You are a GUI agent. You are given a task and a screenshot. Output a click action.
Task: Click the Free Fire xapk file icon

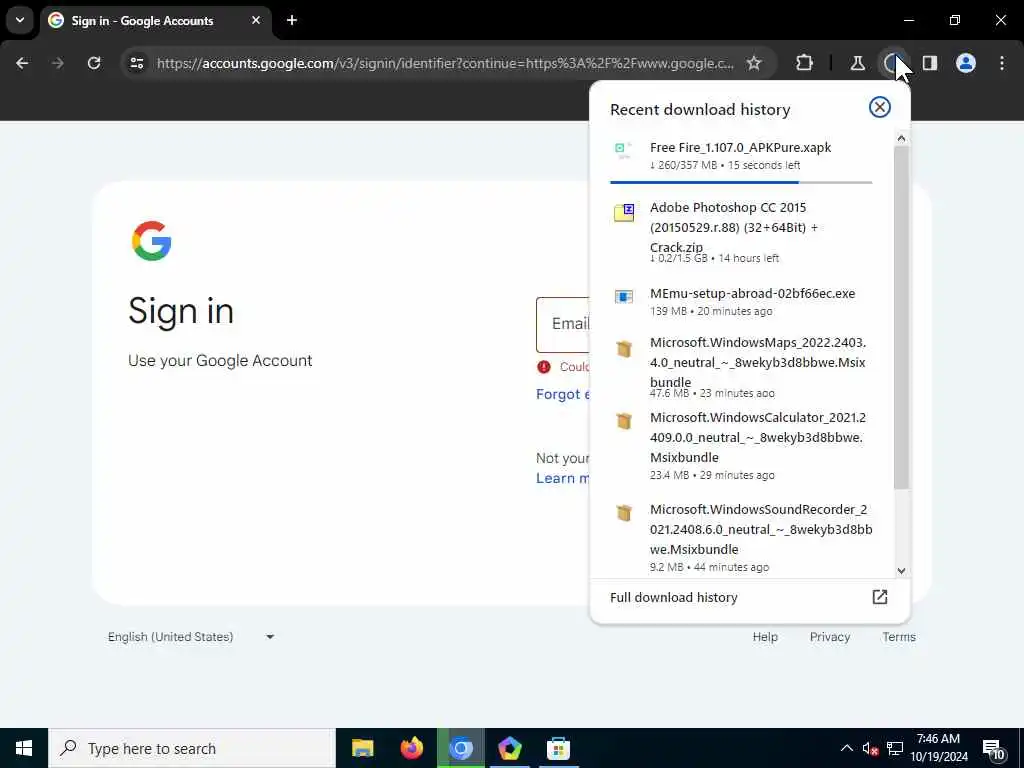(x=624, y=151)
